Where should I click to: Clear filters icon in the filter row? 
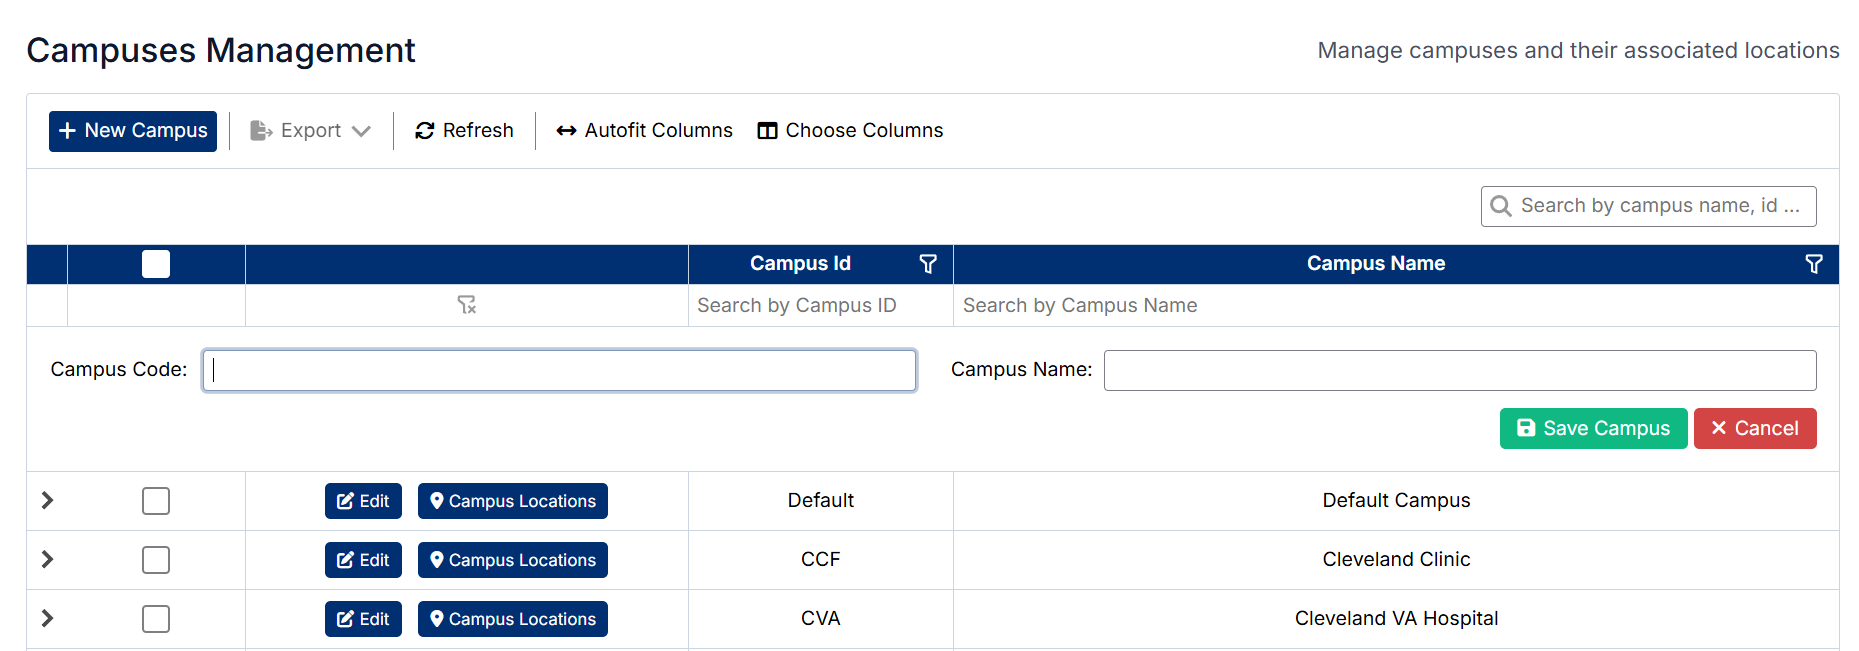point(466,305)
